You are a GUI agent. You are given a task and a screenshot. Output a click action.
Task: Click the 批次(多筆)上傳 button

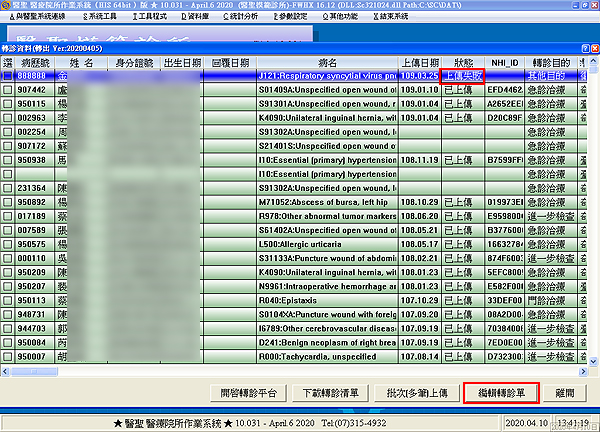click(416, 393)
